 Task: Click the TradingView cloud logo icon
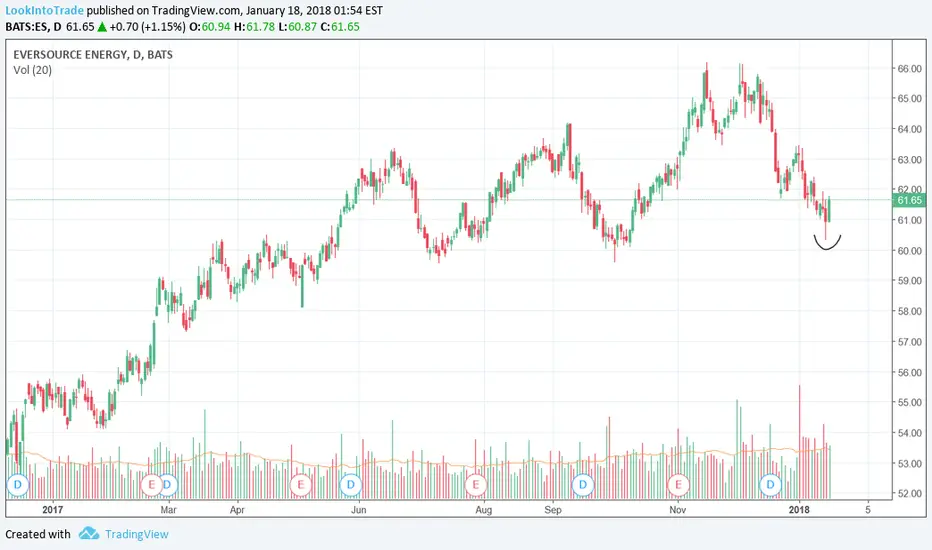point(89,533)
